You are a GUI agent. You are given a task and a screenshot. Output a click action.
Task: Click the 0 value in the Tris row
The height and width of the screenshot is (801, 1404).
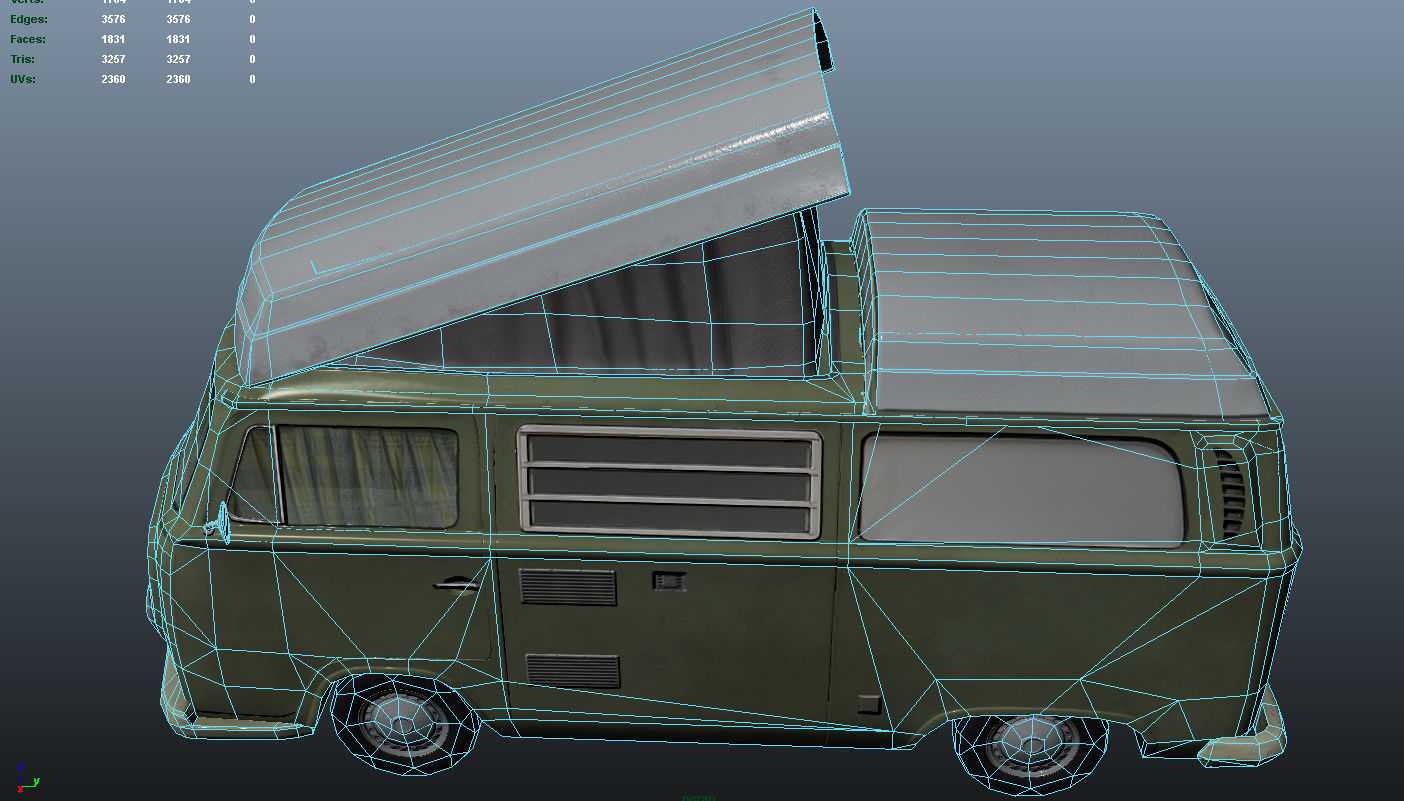pyautogui.click(x=252, y=59)
